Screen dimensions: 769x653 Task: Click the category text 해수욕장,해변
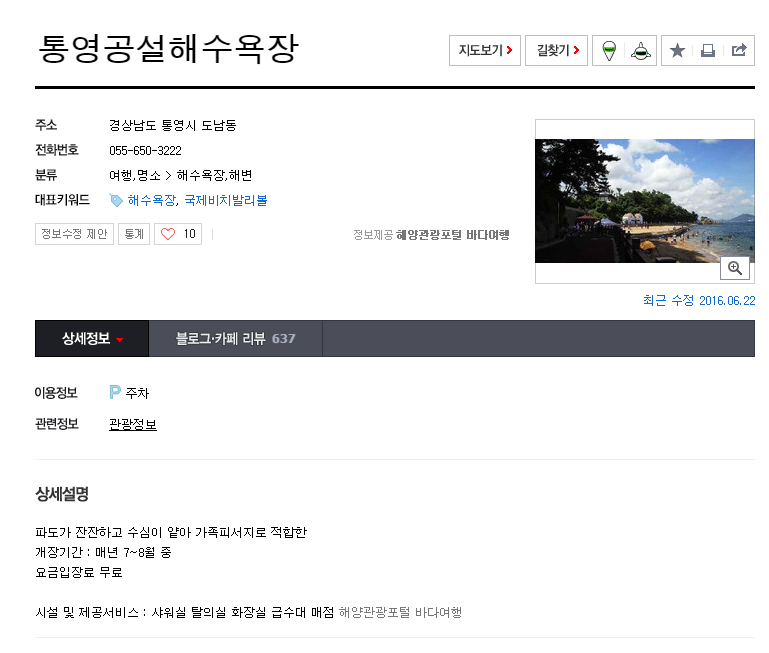tap(214, 175)
